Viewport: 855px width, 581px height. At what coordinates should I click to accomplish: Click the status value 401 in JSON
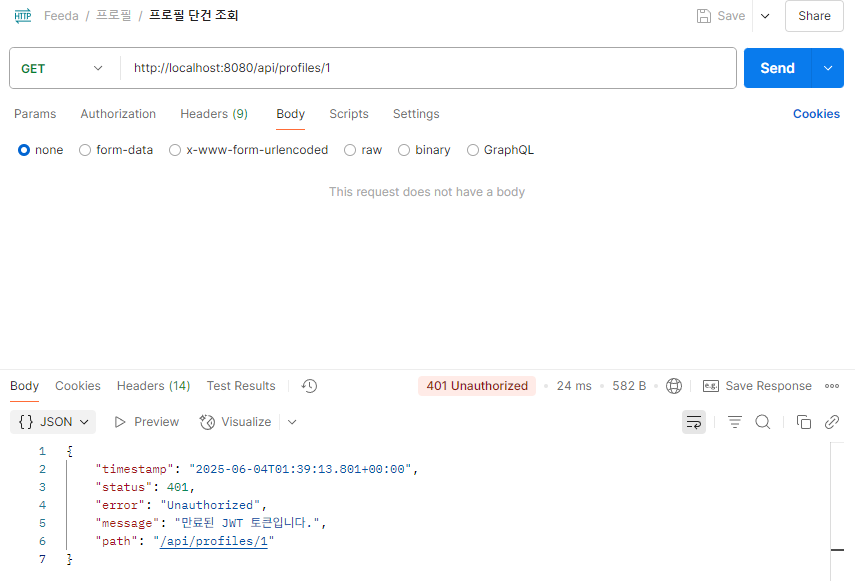177,487
